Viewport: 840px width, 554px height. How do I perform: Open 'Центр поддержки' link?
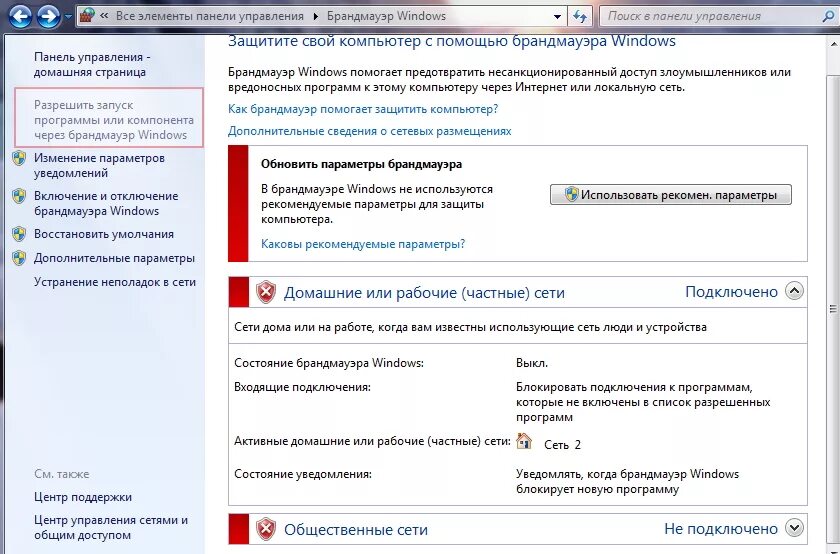click(x=82, y=497)
